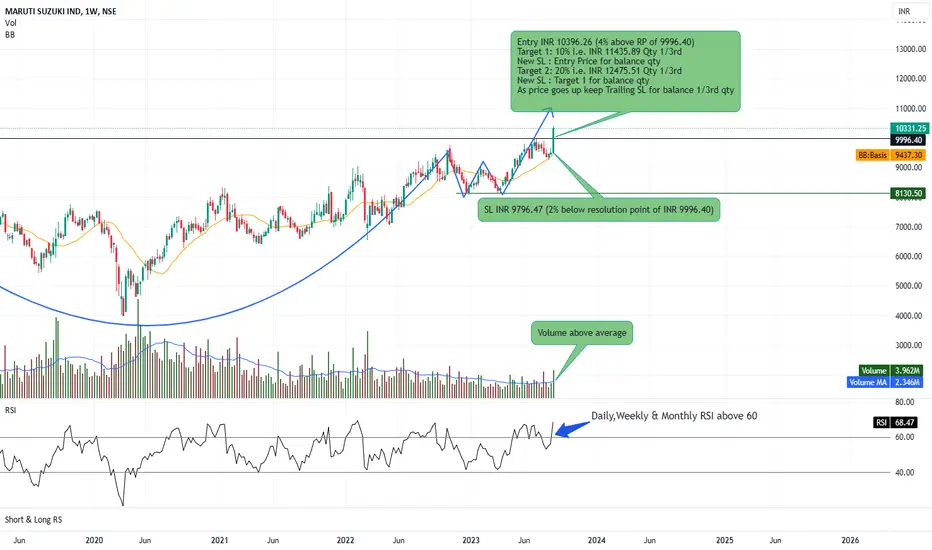Viewport: 932px width, 550px height.
Task: Click the 2026 label on time axis
Action: tap(851, 540)
